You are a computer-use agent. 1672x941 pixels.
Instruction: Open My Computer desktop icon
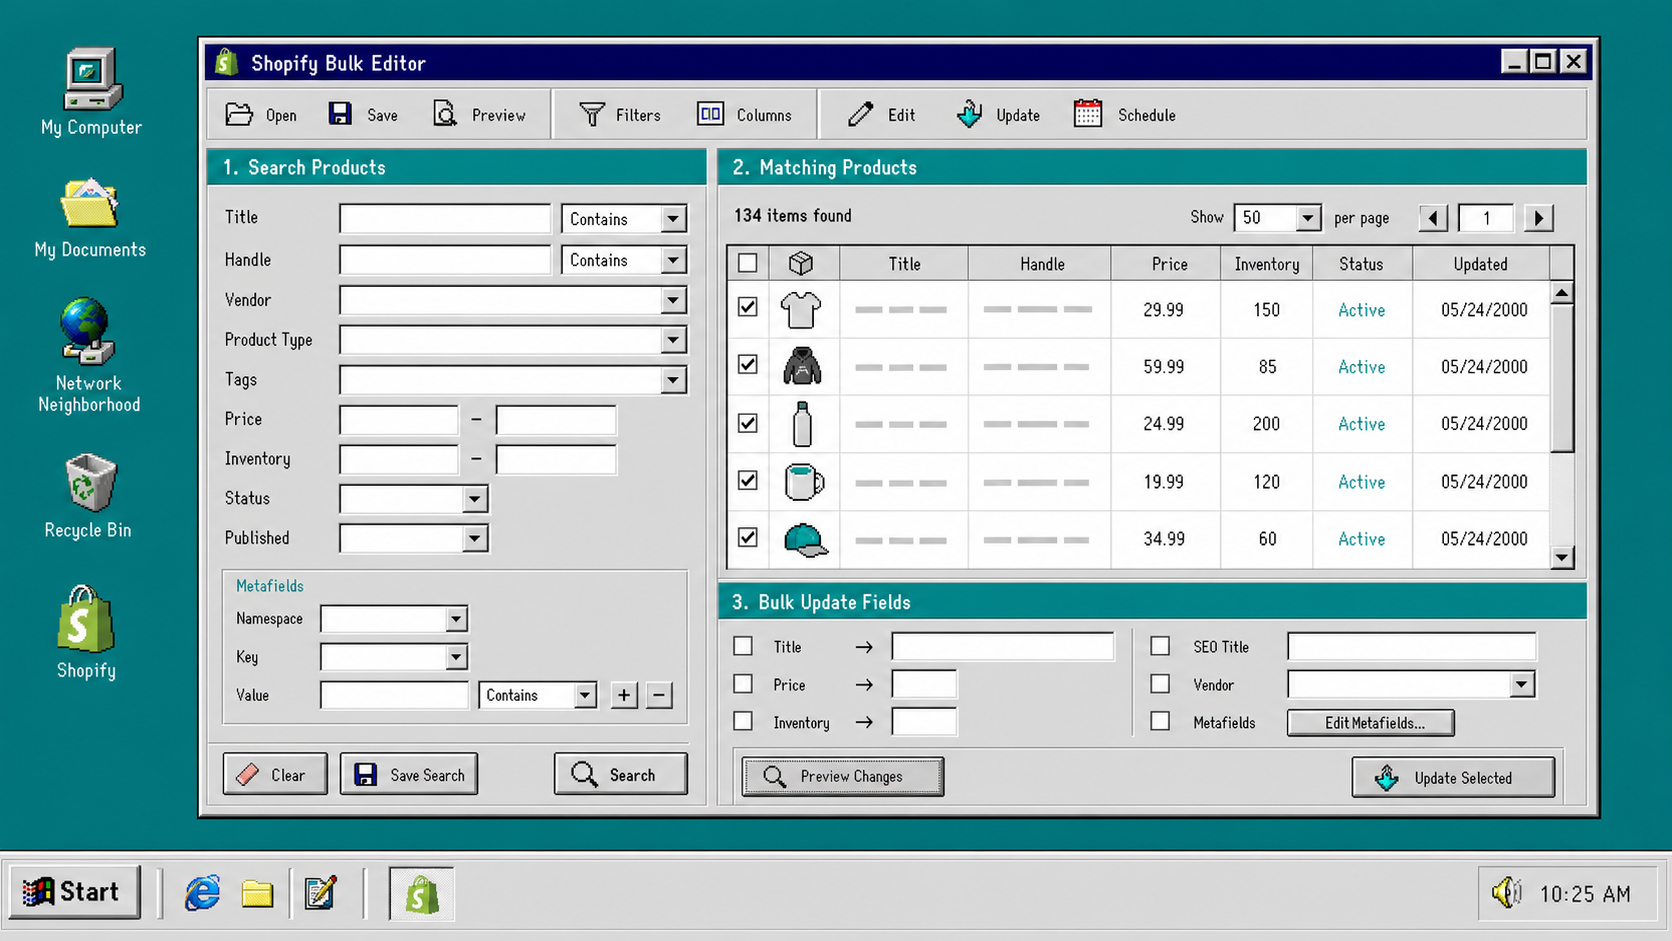[x=91, y=92]
